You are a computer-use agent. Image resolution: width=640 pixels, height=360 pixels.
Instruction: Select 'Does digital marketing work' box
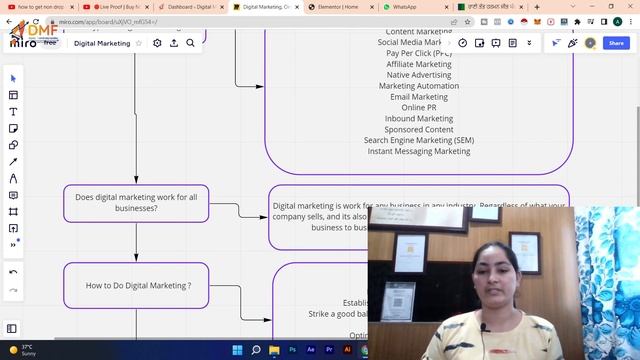(136, 203)
